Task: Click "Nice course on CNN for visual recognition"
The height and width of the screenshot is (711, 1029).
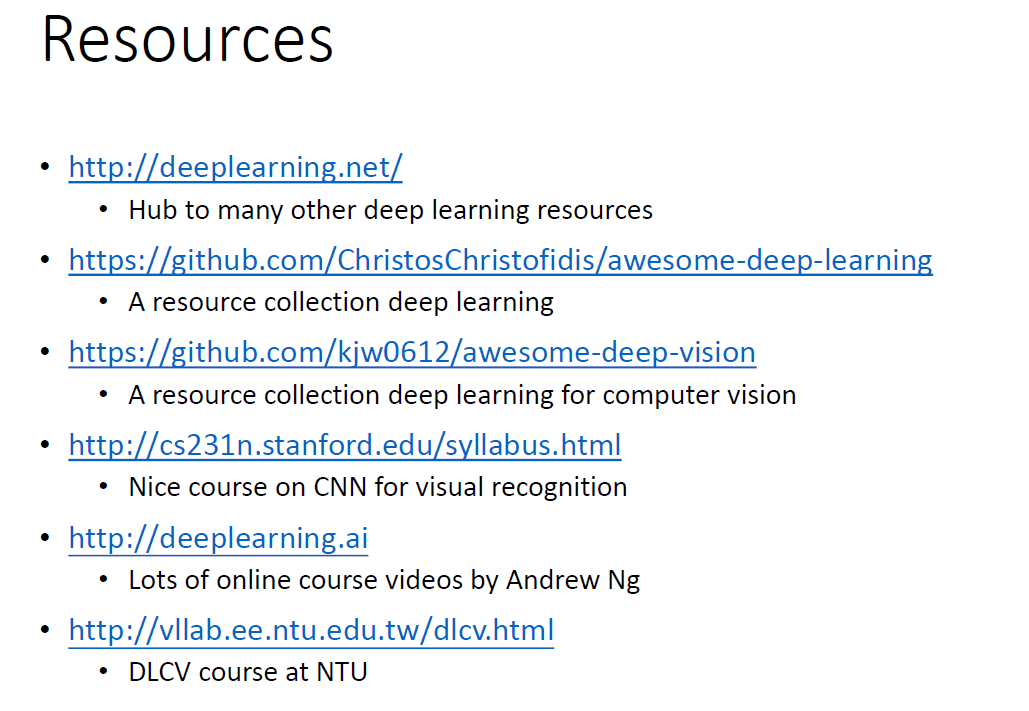Action: pyautogui.click(x=378, y=487)
